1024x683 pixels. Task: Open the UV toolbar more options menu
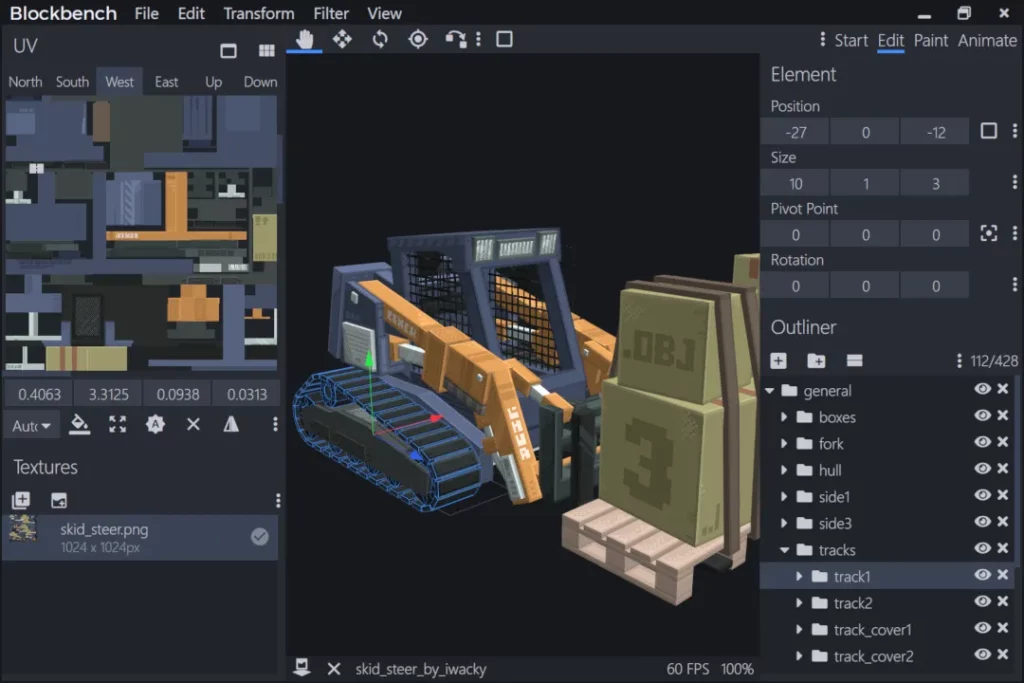click(275, 424)
